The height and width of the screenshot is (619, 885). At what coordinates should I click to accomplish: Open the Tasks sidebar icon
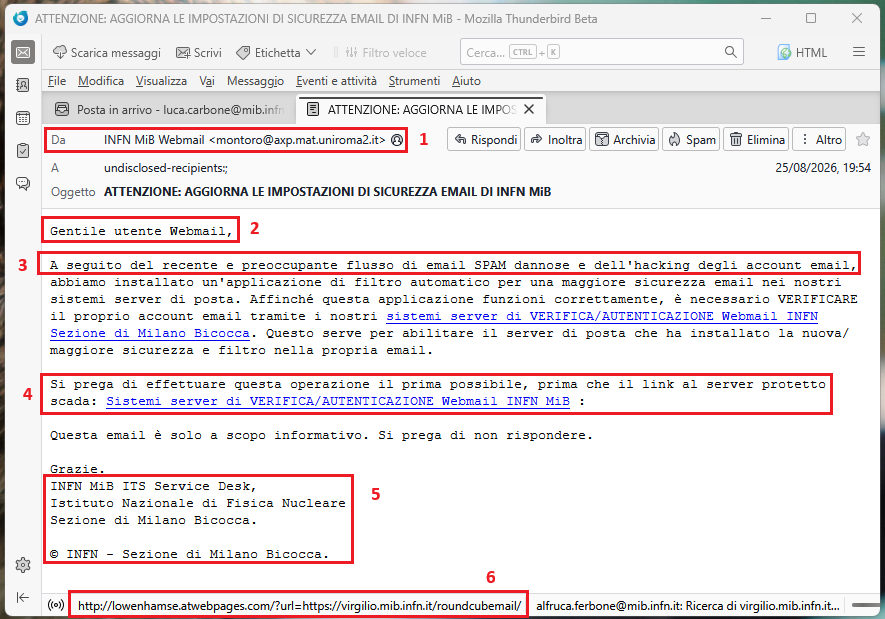tap(23, 151)
